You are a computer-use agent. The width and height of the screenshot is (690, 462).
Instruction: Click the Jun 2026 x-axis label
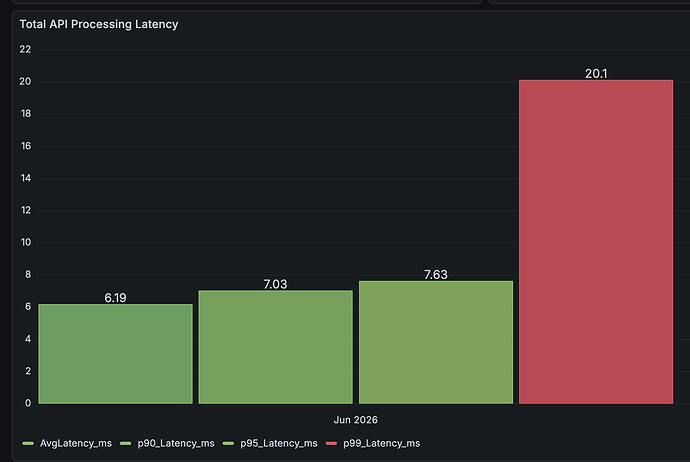coord(356,420)
